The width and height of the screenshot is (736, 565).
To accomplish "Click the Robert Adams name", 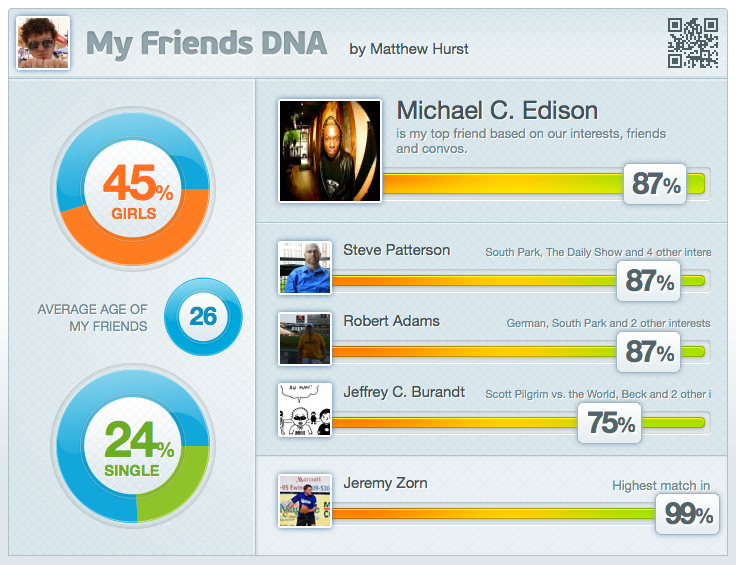I will pyautogui.click(x=391, y=321).
